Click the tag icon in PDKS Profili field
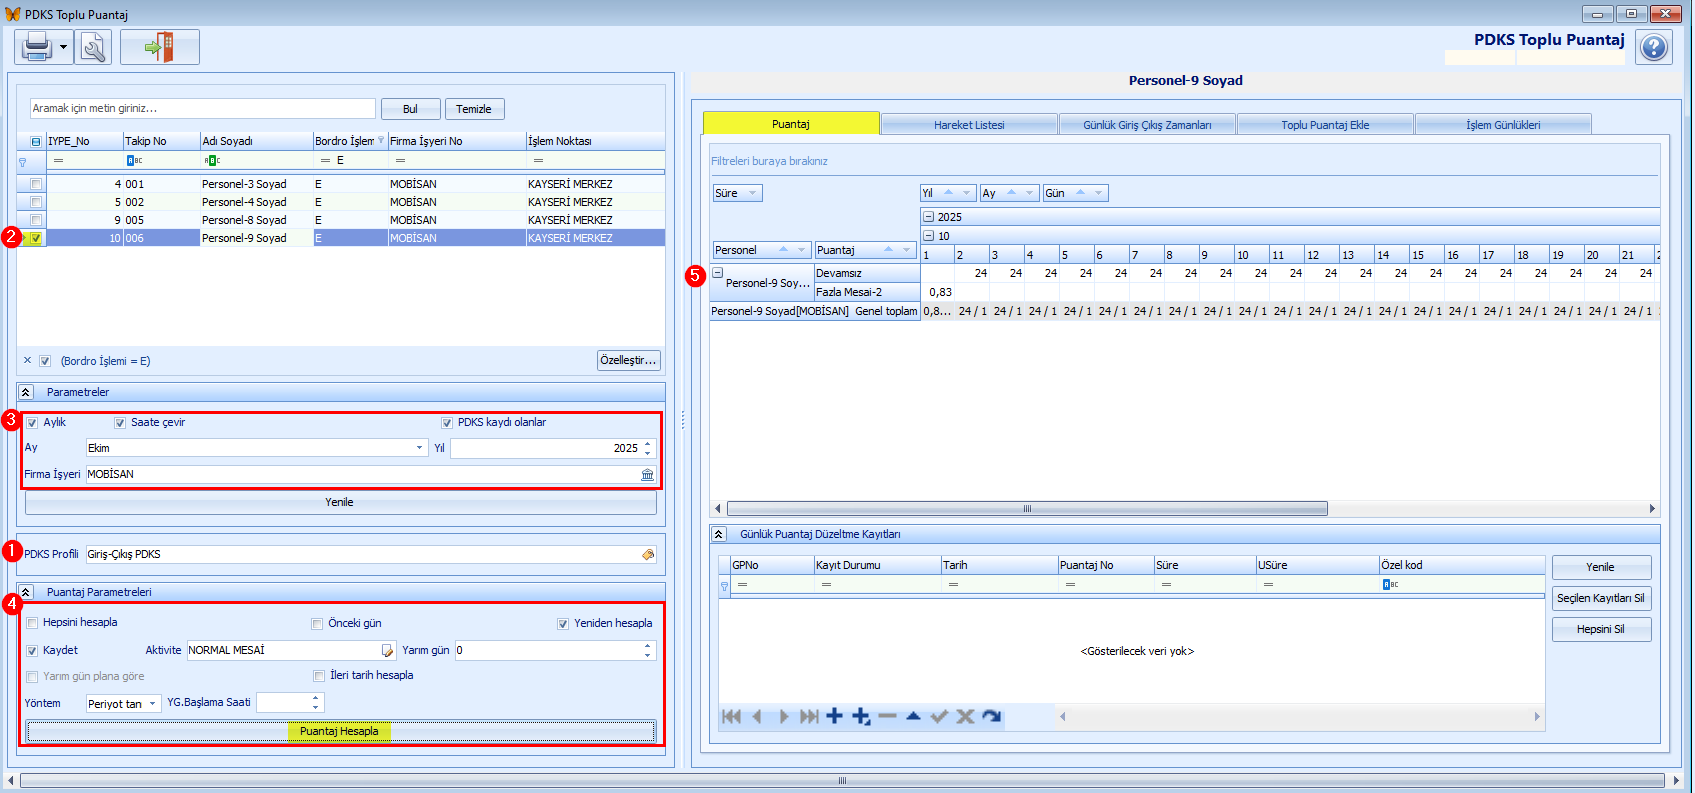Image resolution: width=1695 pixels, height=793 pixels. (648, 555)
